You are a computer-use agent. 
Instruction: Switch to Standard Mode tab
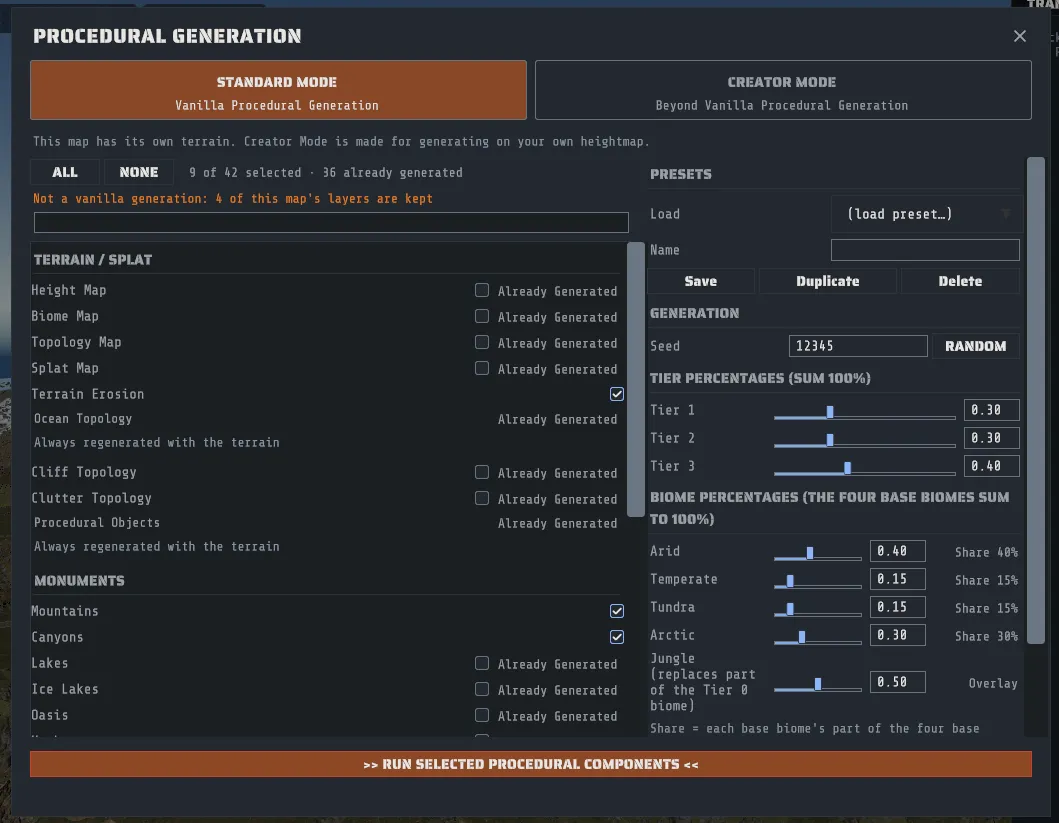[x=278, y=90]
